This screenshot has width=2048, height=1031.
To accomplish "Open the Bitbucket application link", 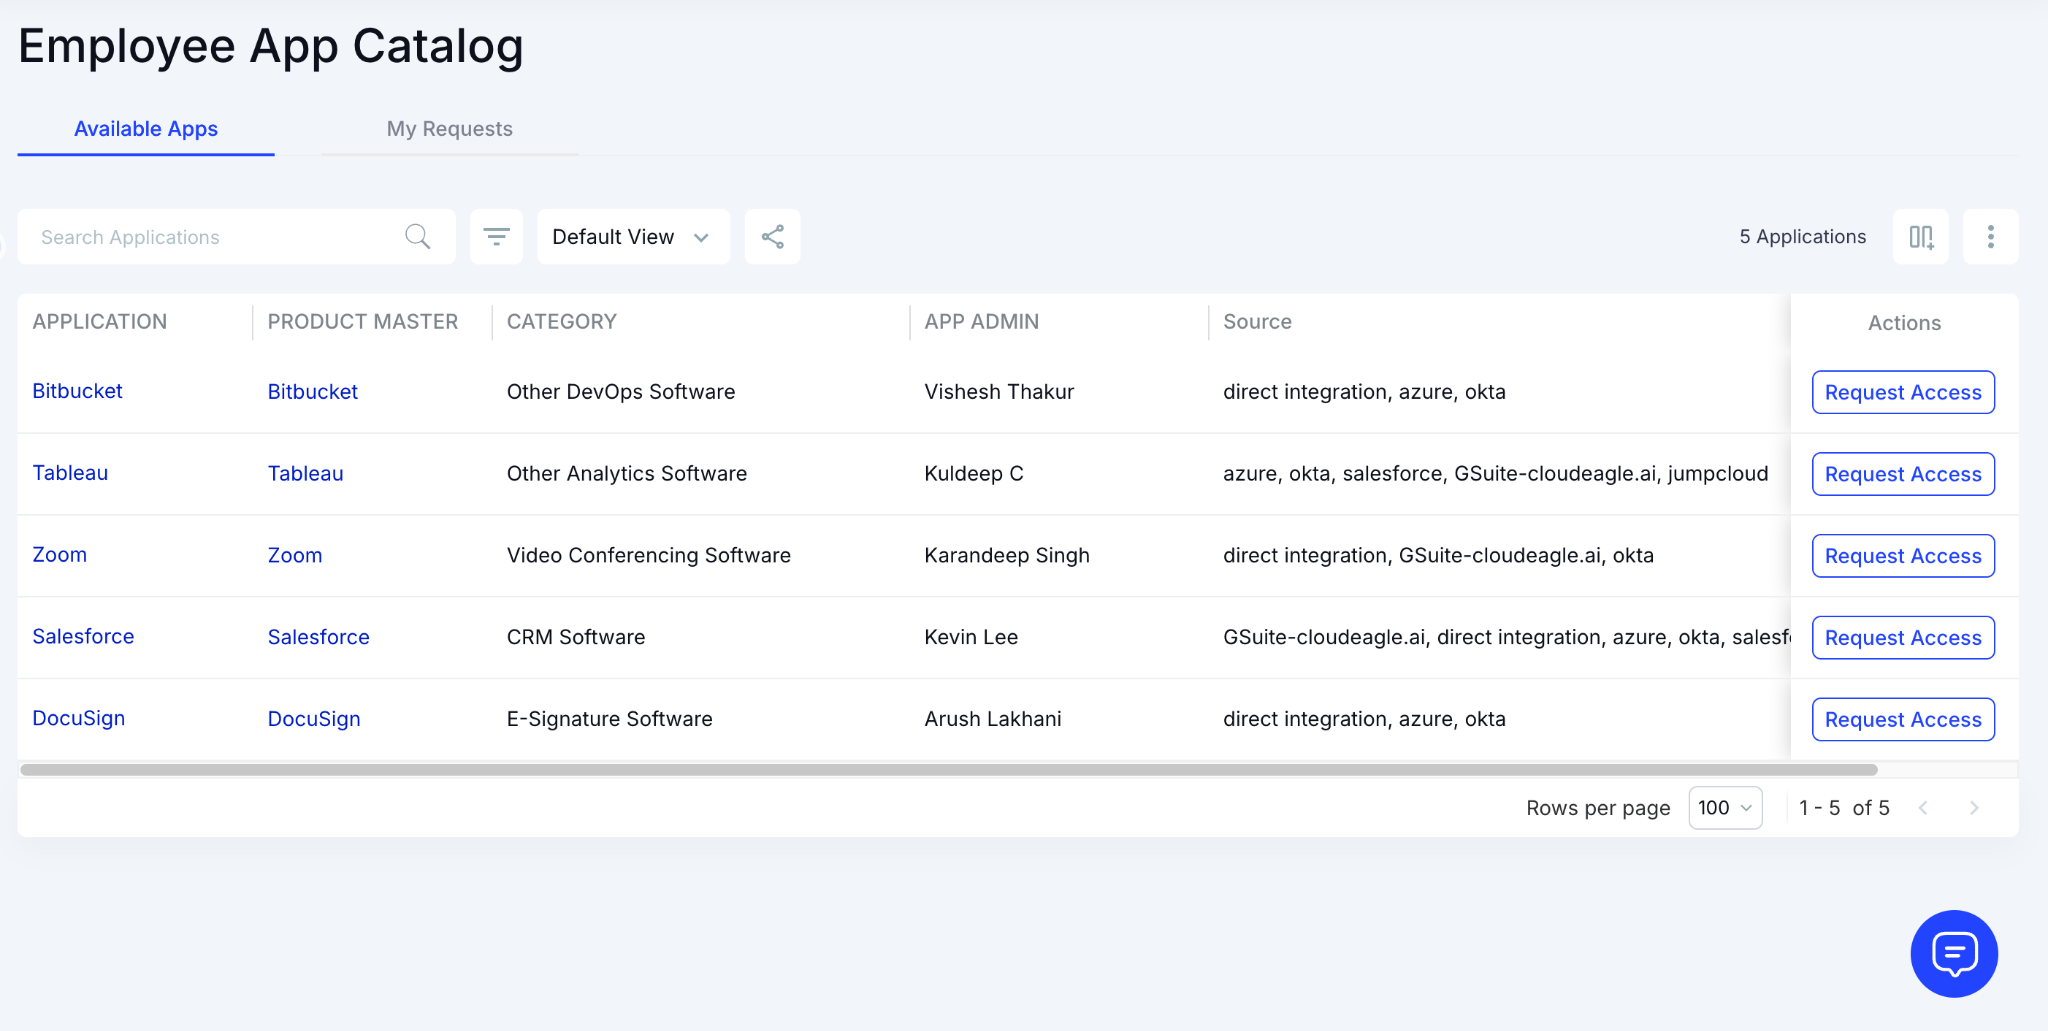I will [x=77, y=391].
